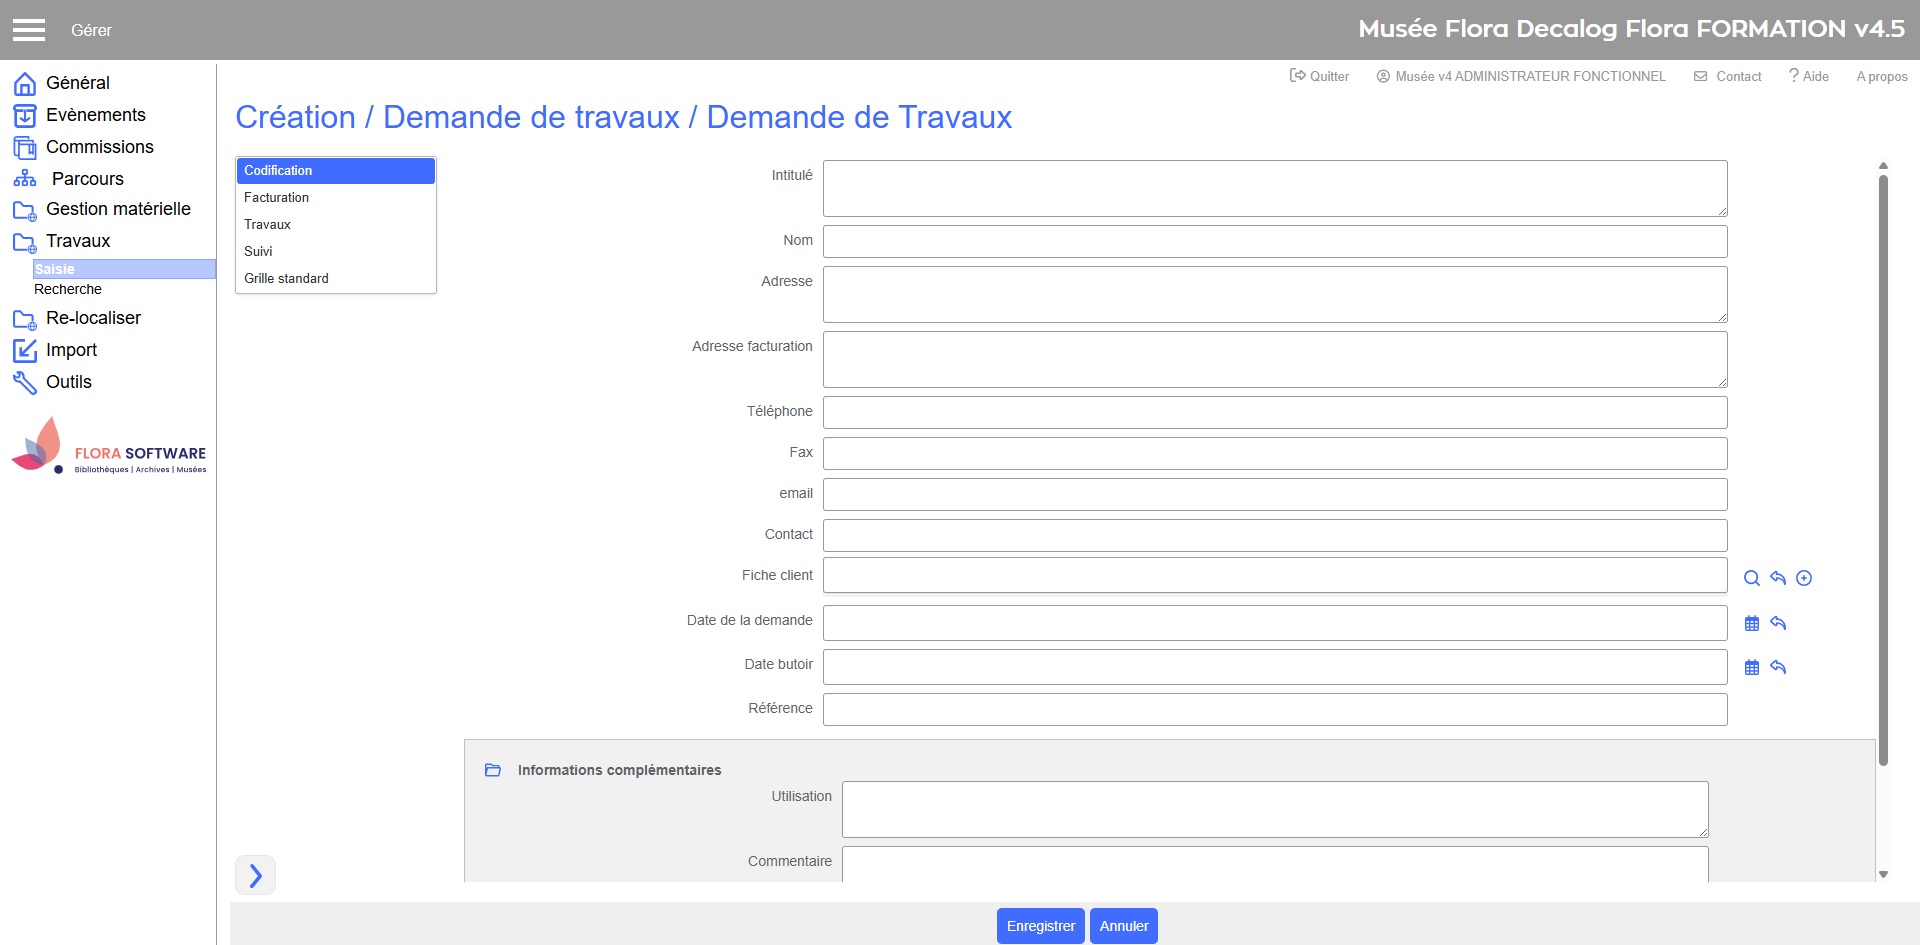This screenshot has width=1920, height=945.
Task: Click the Général home icon
Action: pyautogui.click(x=25, y=83)
